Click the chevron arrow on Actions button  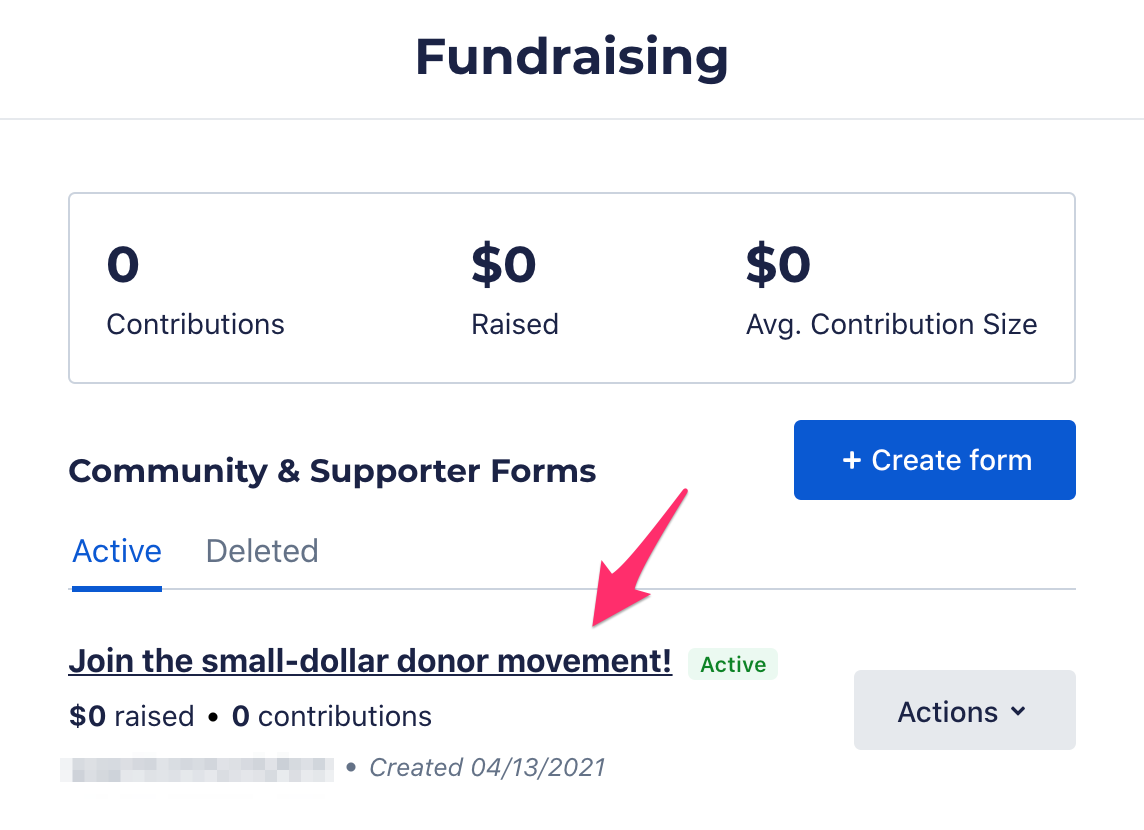[x=1018, y=711]
